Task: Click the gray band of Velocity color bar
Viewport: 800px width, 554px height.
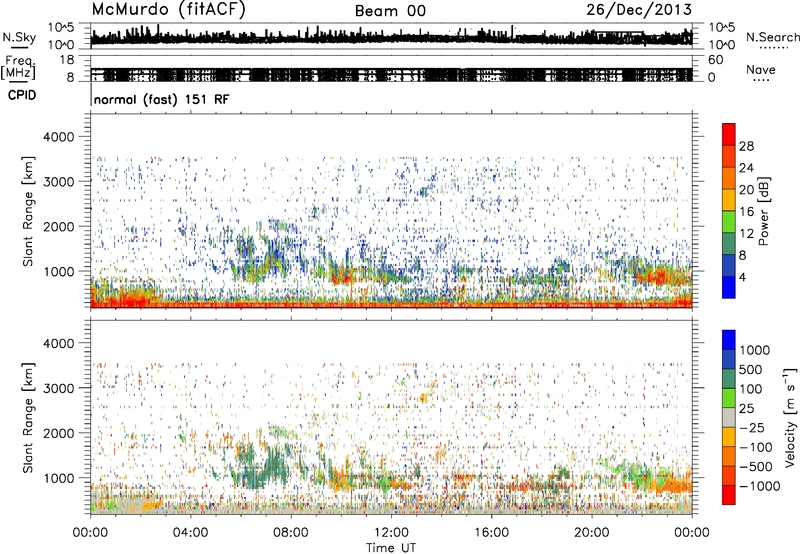Action: tap(729, 417)
